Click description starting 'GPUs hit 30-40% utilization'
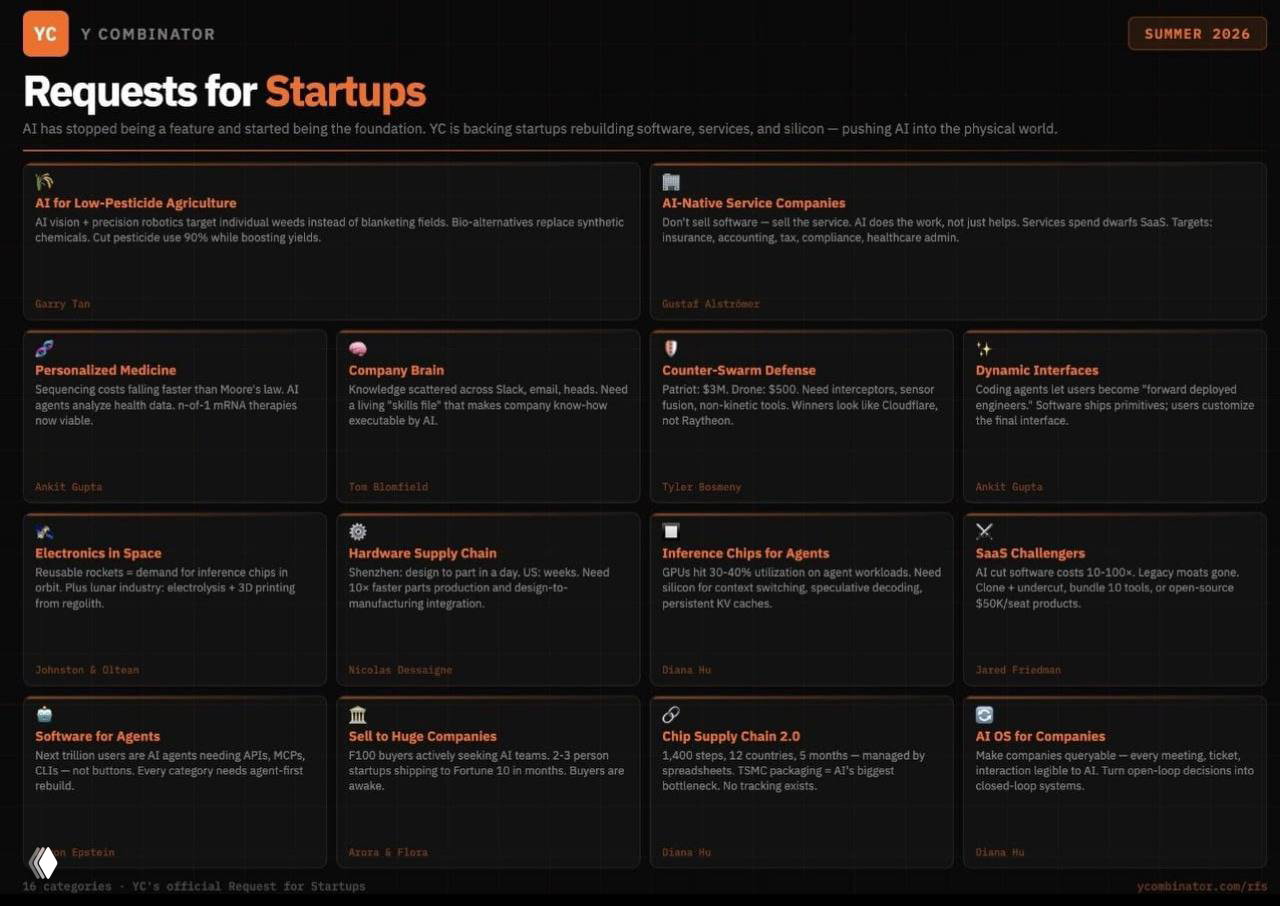The image size is (1280, 906). [x=801, y=588]
